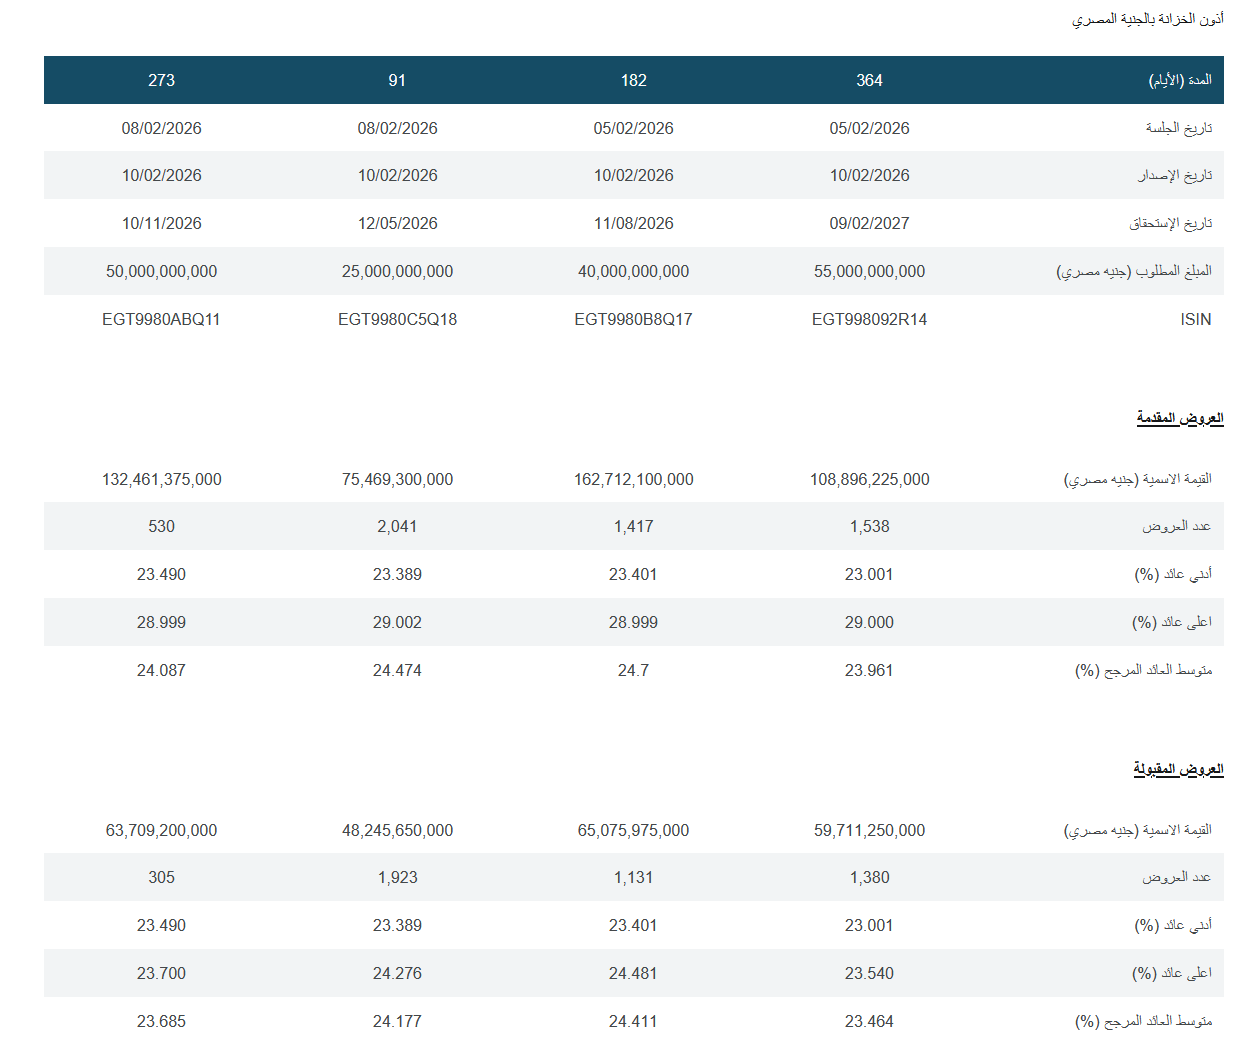Image resolution: width=1250 pixels, height=1044 pixels.
Task: Select required amount 55,000,000,000
Action: point(869,271)
